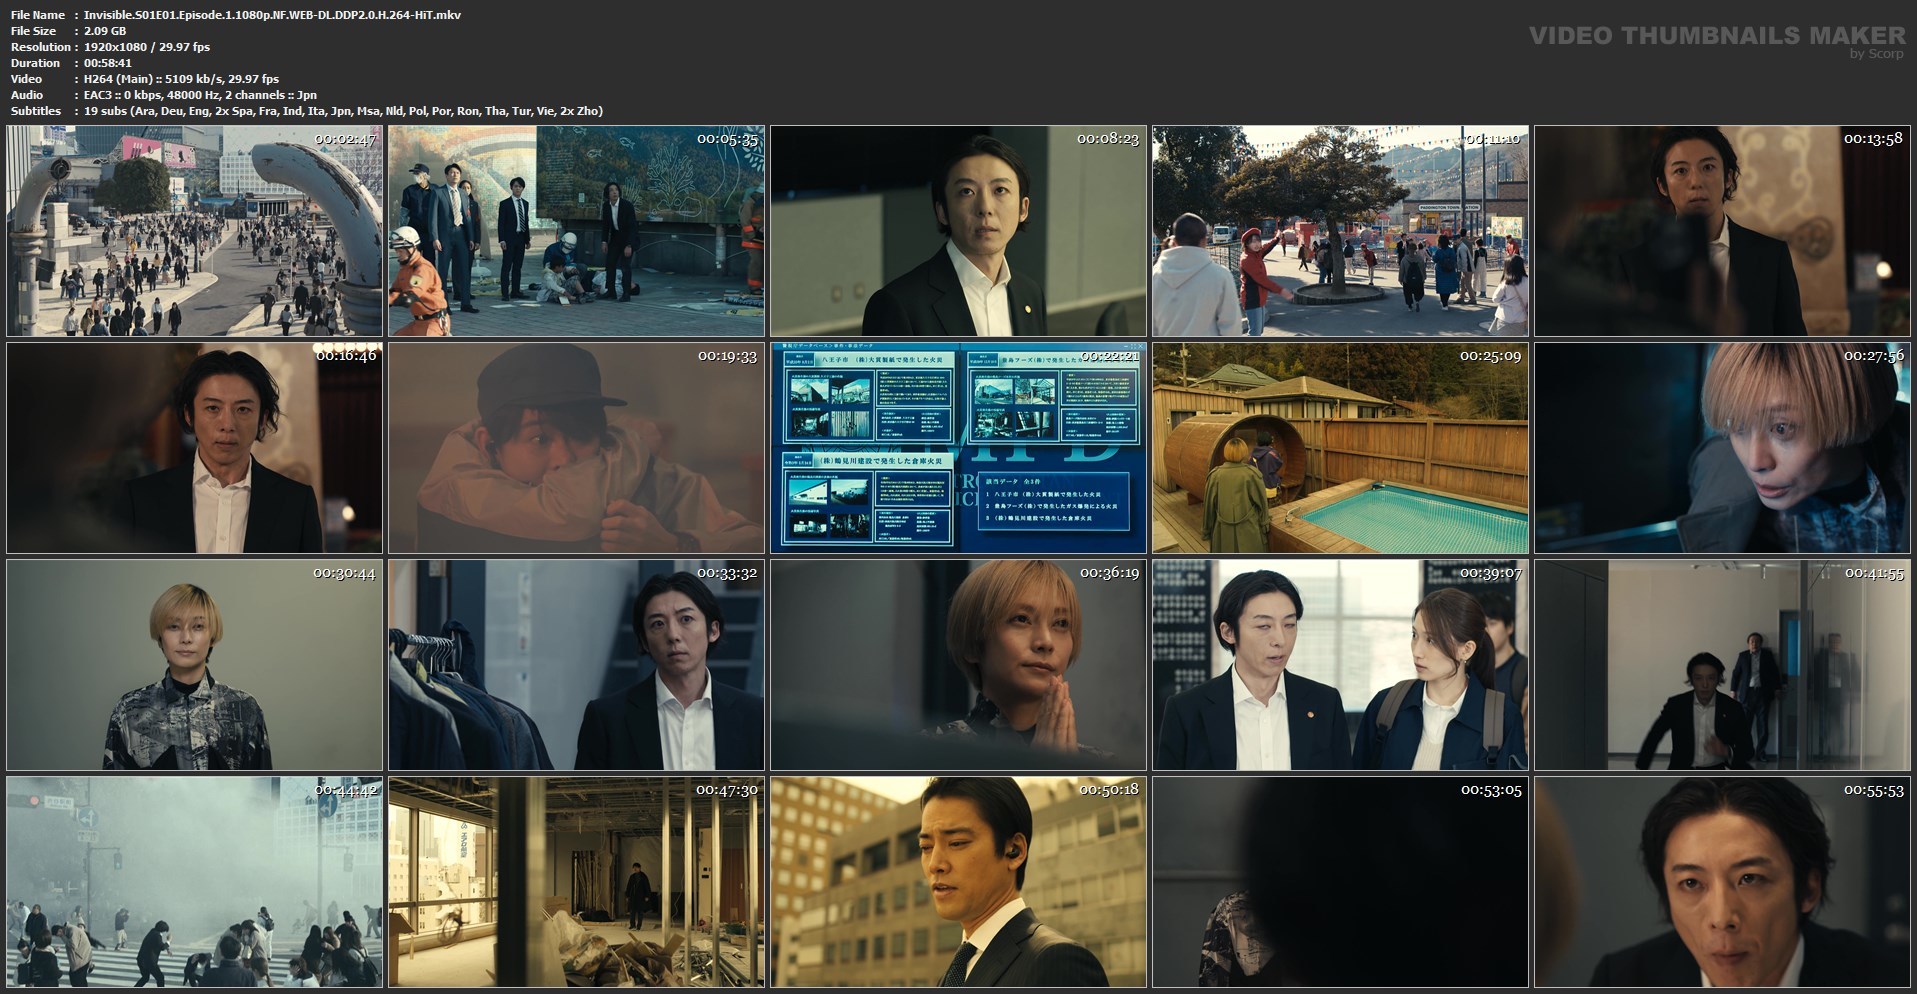Select the frame at 00:16:46
This screenshot has height=994, width=1917.
point(194,448)
